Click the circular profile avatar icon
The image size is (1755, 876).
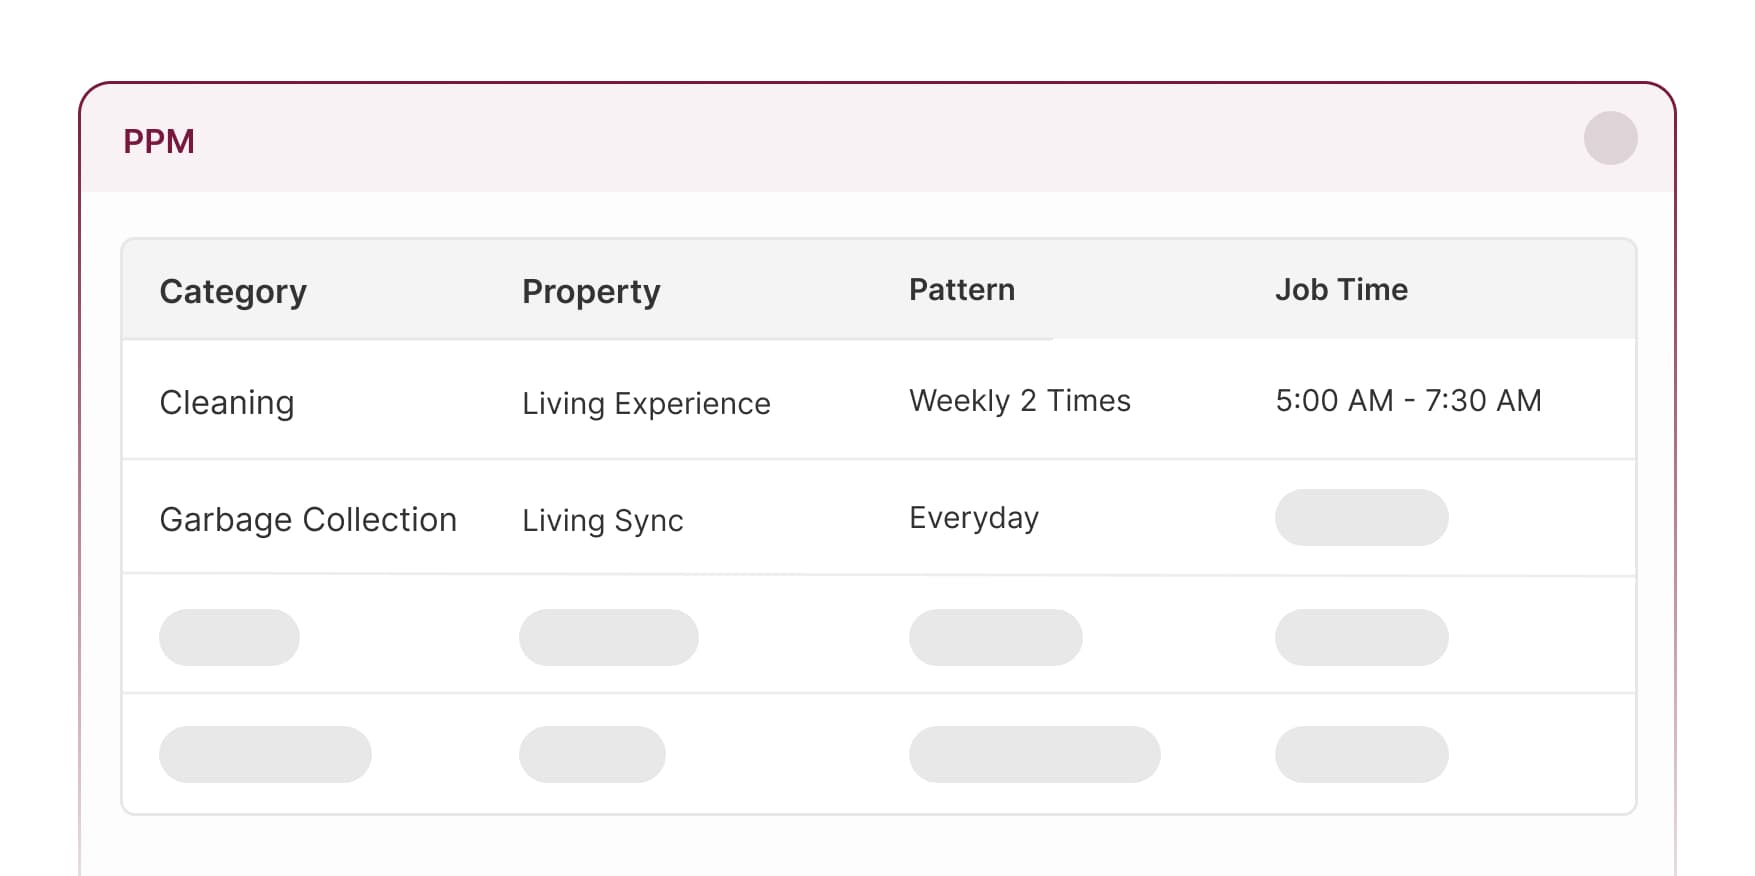[x=1610, y=139]
